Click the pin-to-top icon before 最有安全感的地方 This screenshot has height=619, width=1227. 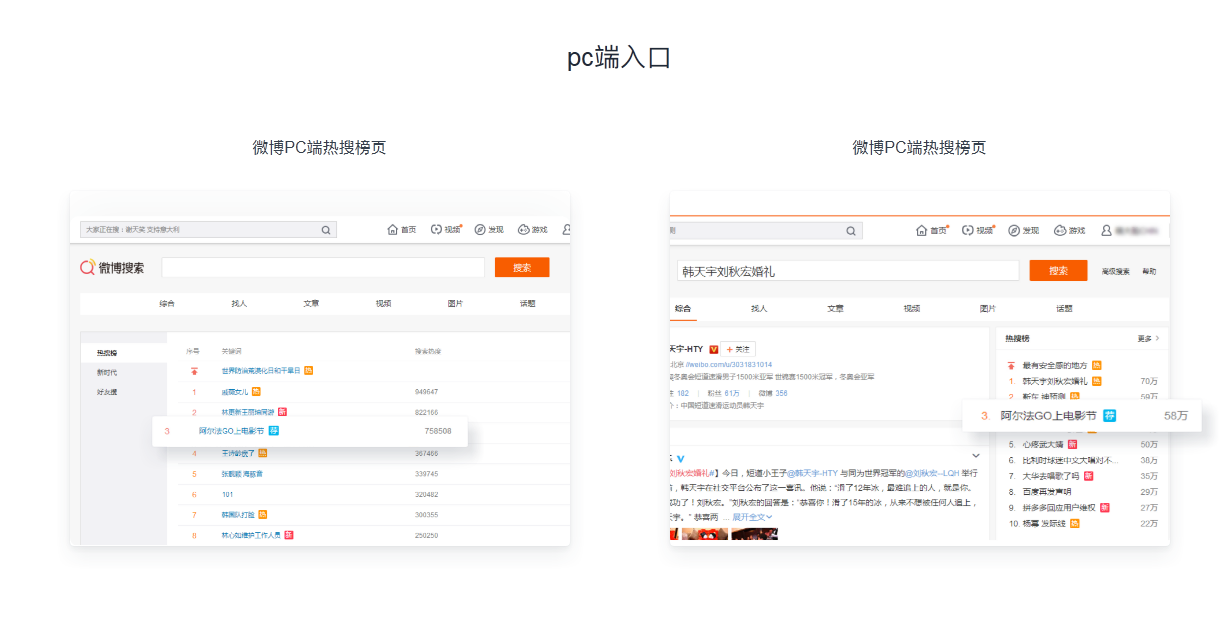point(1012,367)
